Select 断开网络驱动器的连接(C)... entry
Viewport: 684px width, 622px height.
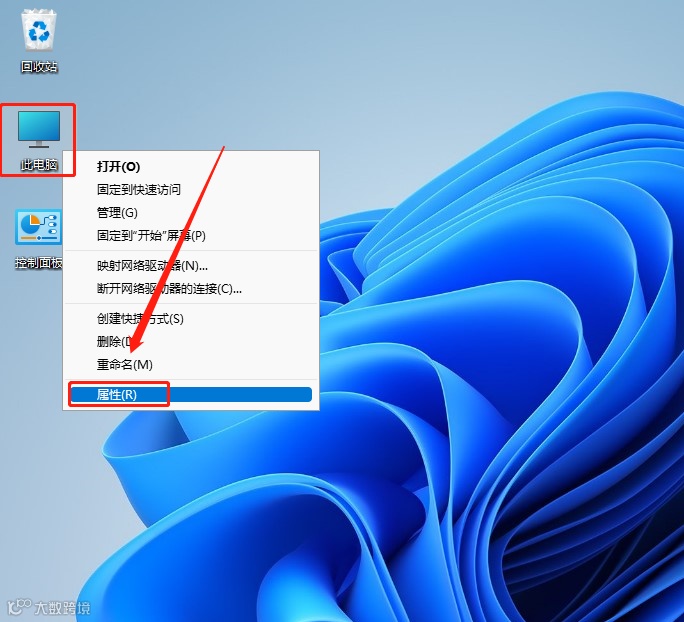point(191,288)
